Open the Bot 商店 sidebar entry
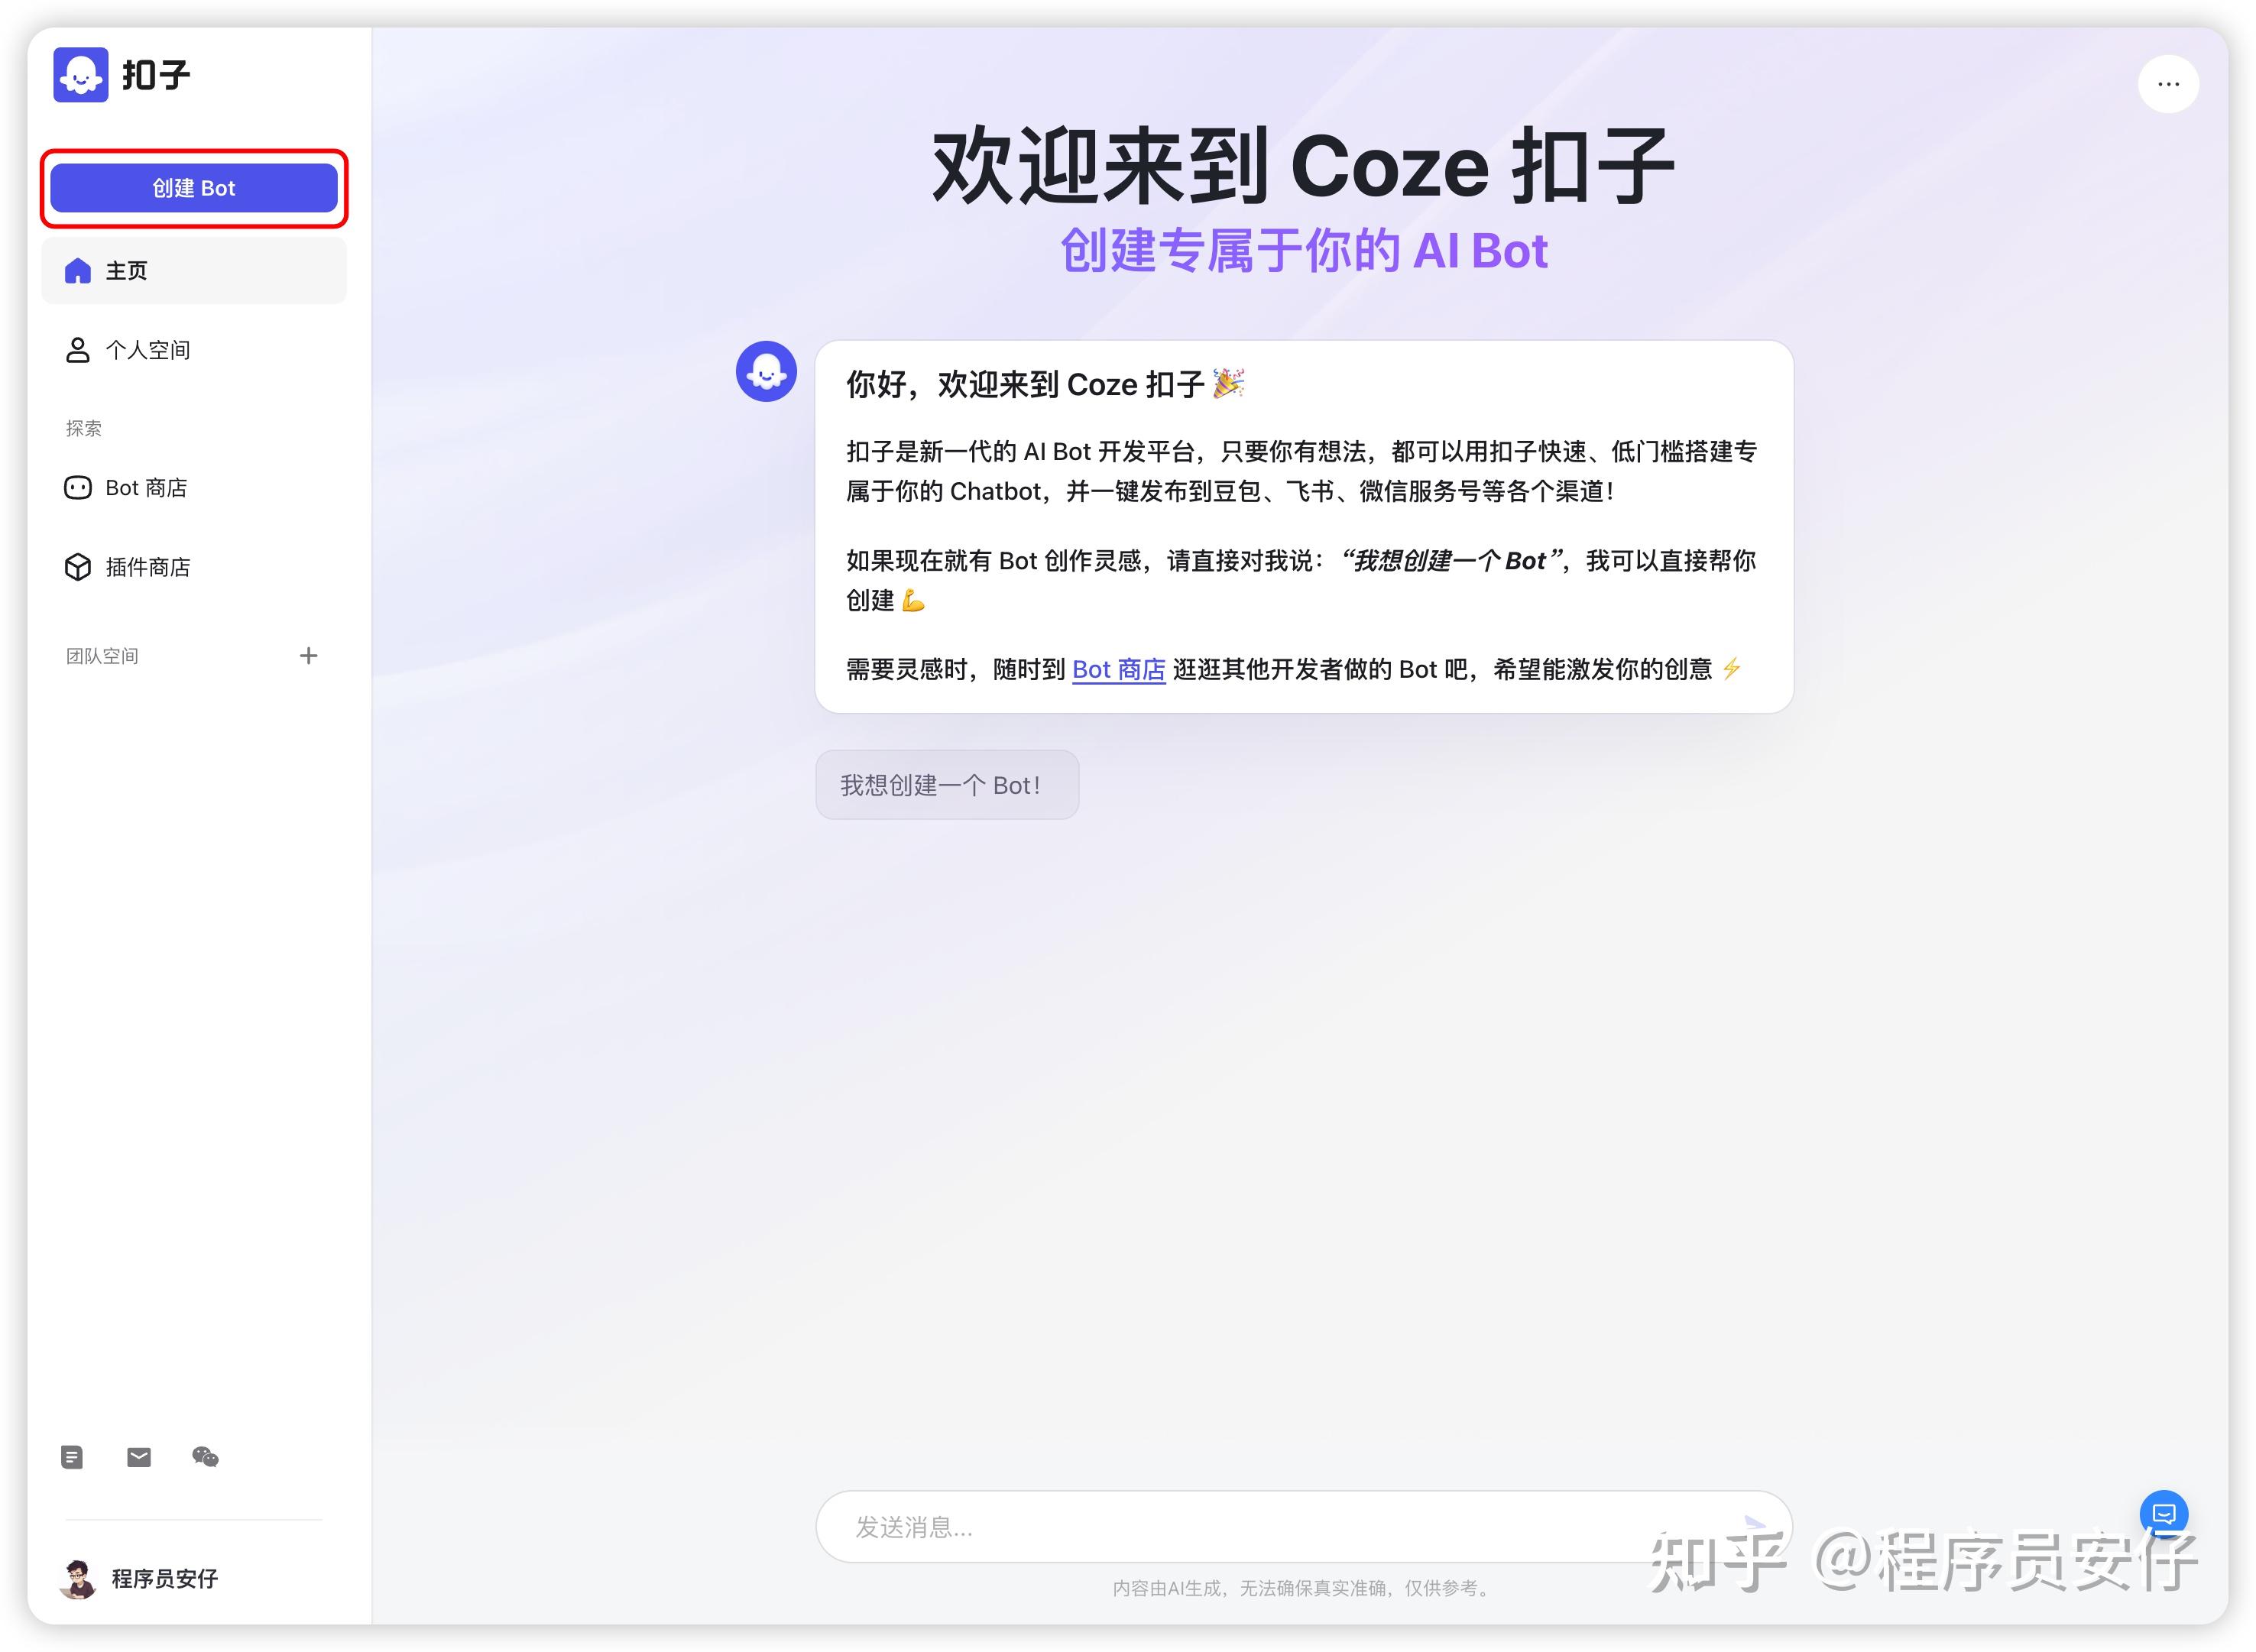Image resolution: width=2256 pixels, height=1652 pixels. [x=194, y=488]
